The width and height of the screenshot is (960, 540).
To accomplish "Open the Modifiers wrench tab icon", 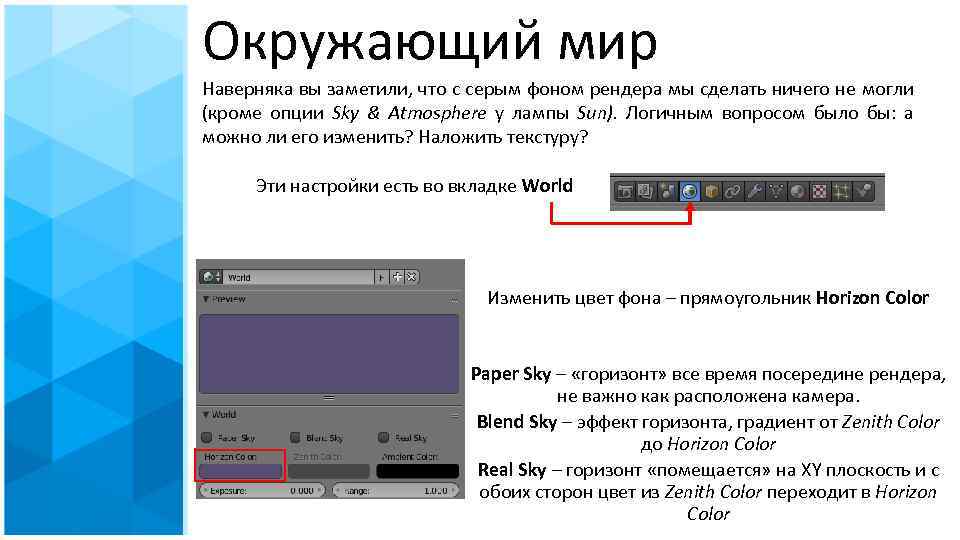I will tap(754, 192).
